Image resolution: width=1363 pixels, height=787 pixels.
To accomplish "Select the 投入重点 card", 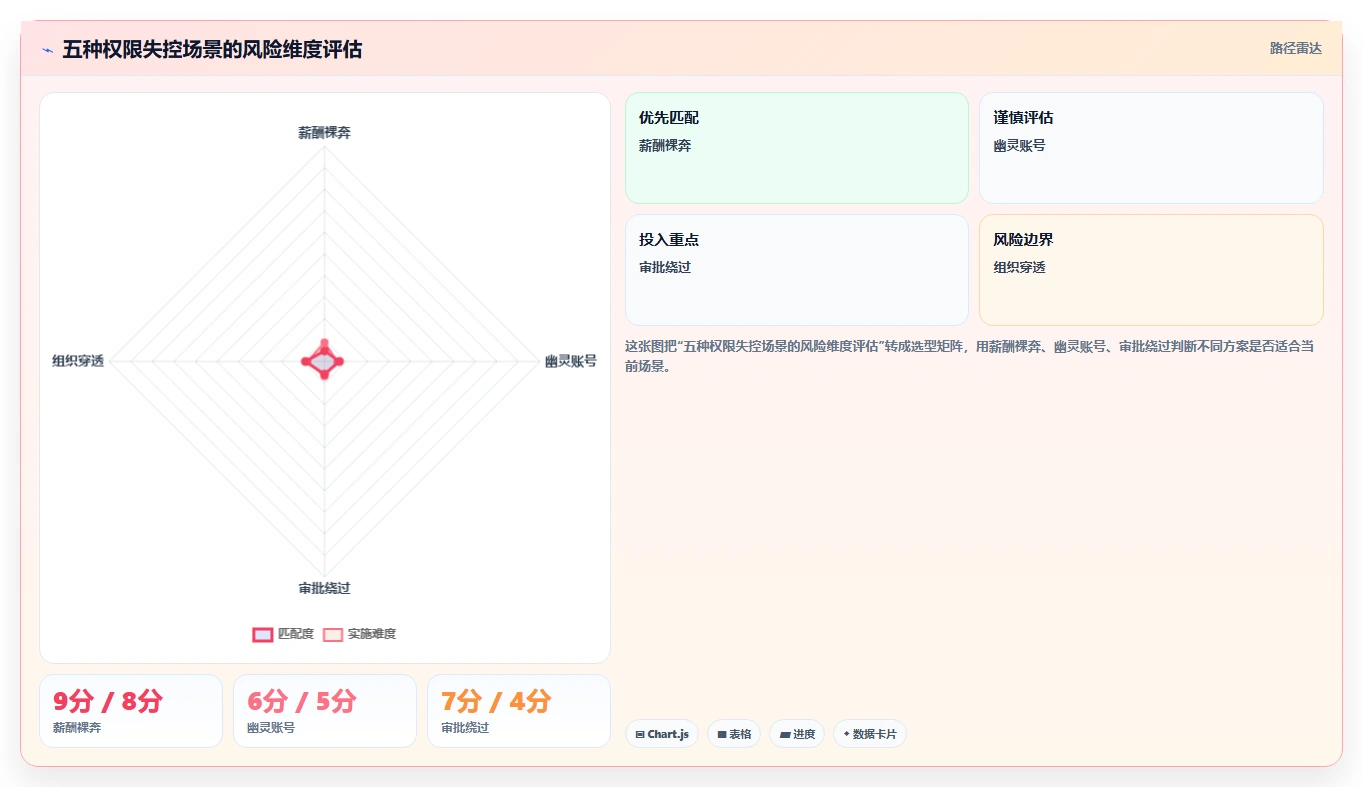I will pyautogui.click(x=797, y=270).
